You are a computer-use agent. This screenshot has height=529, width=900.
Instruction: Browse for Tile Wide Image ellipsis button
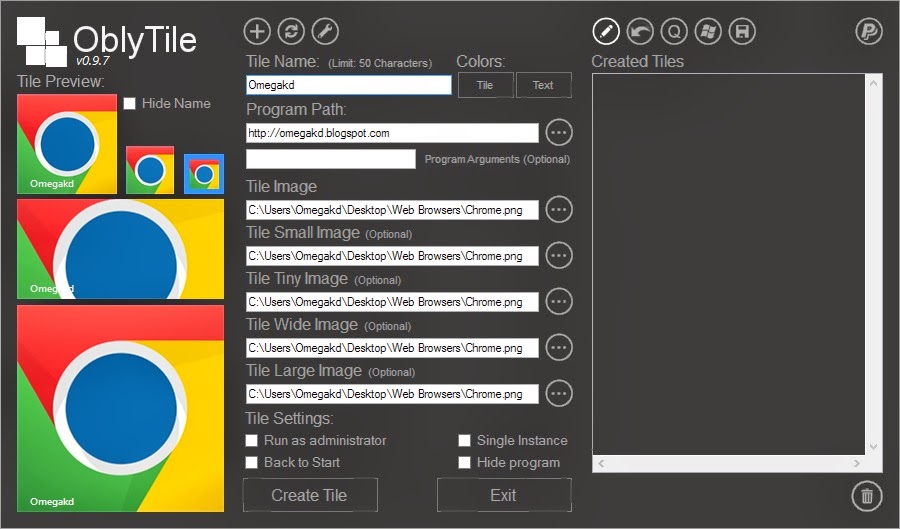point(559,348)
